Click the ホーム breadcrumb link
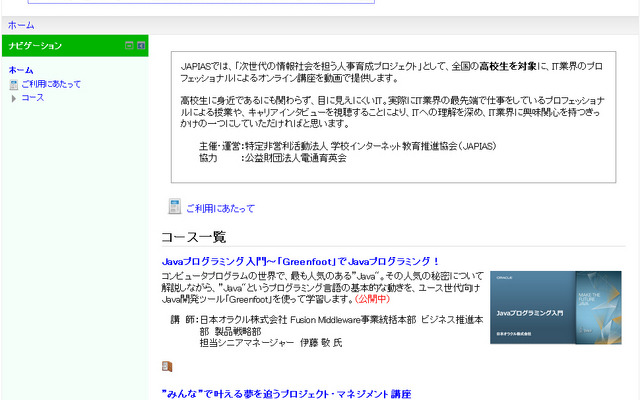Image resolution: width=640 pixels, height=400 pixels. pyautogui.click(x=21, y=25)
